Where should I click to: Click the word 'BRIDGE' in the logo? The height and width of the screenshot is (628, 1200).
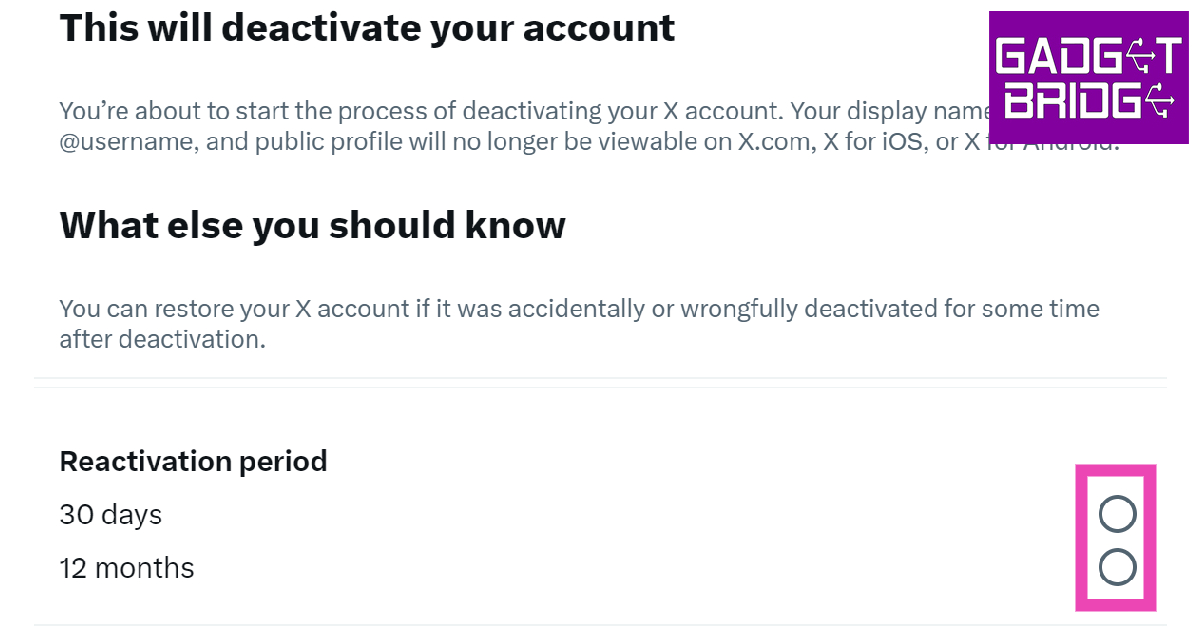tap(1075, 102)
